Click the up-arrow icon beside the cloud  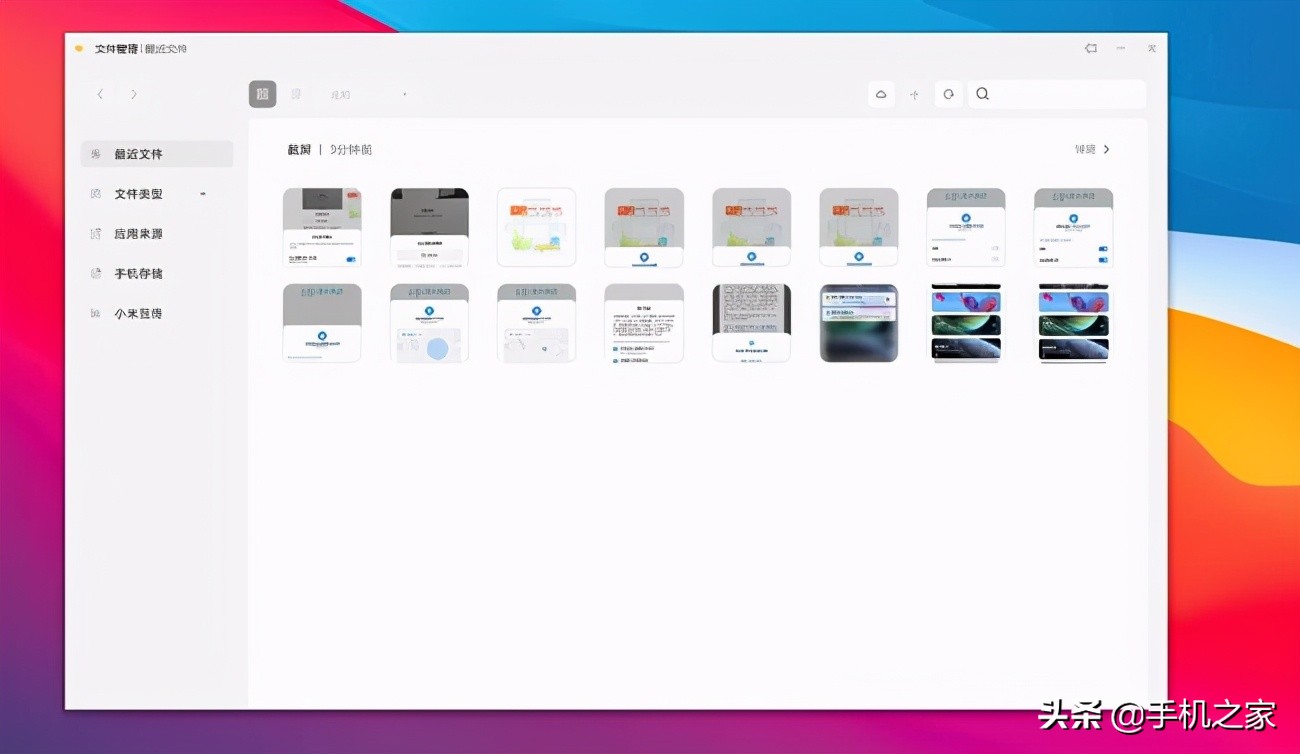click(914, 94)
